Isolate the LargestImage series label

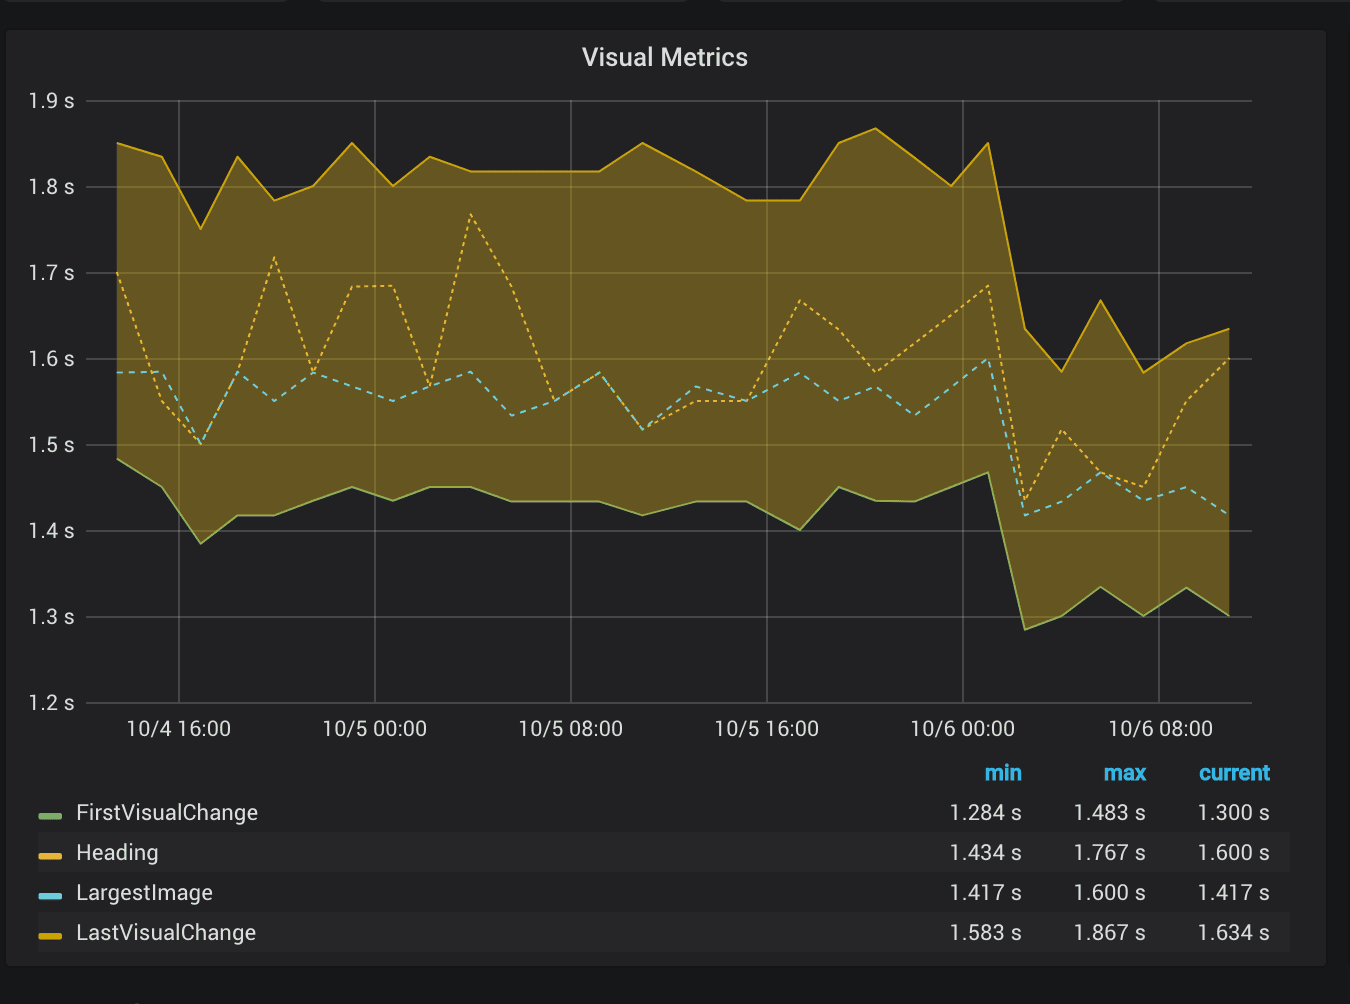(x=144, y=893)
